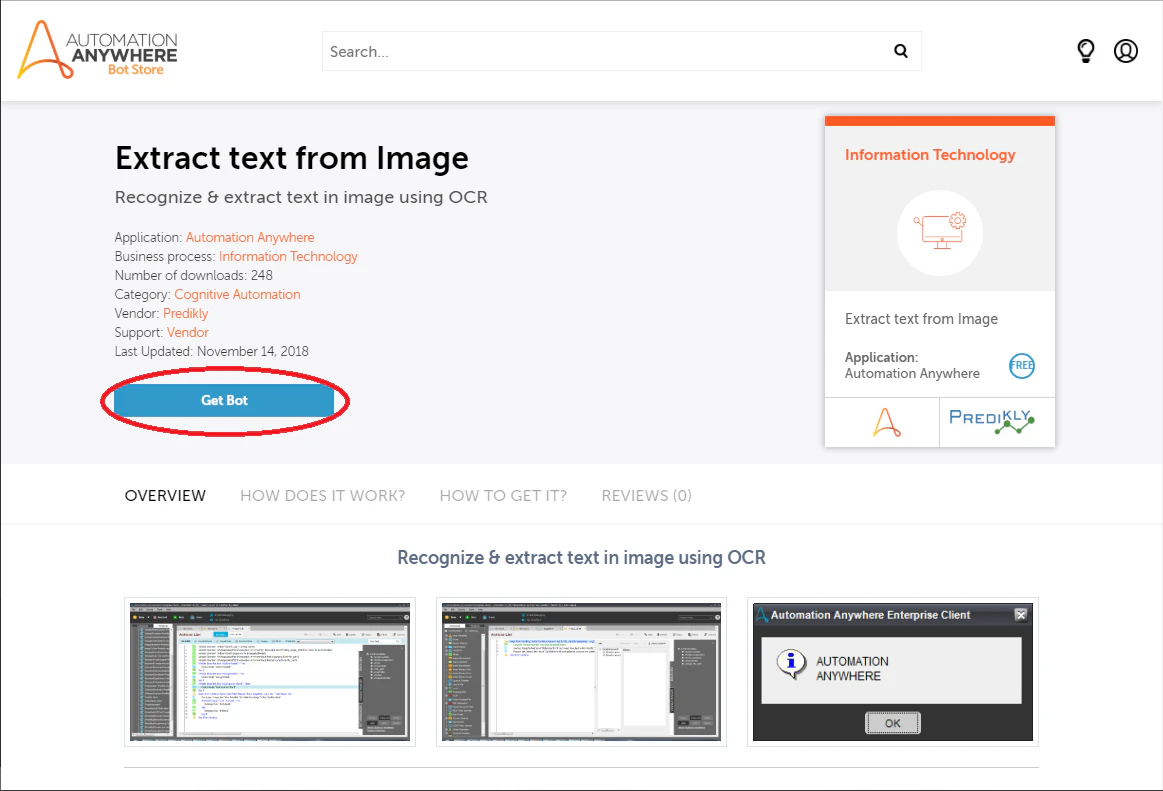Click the Automation Anywhere Bot Store logo
Viewport: 1163px width, 791px height.
pyautogui.click(x=97, y=50)
